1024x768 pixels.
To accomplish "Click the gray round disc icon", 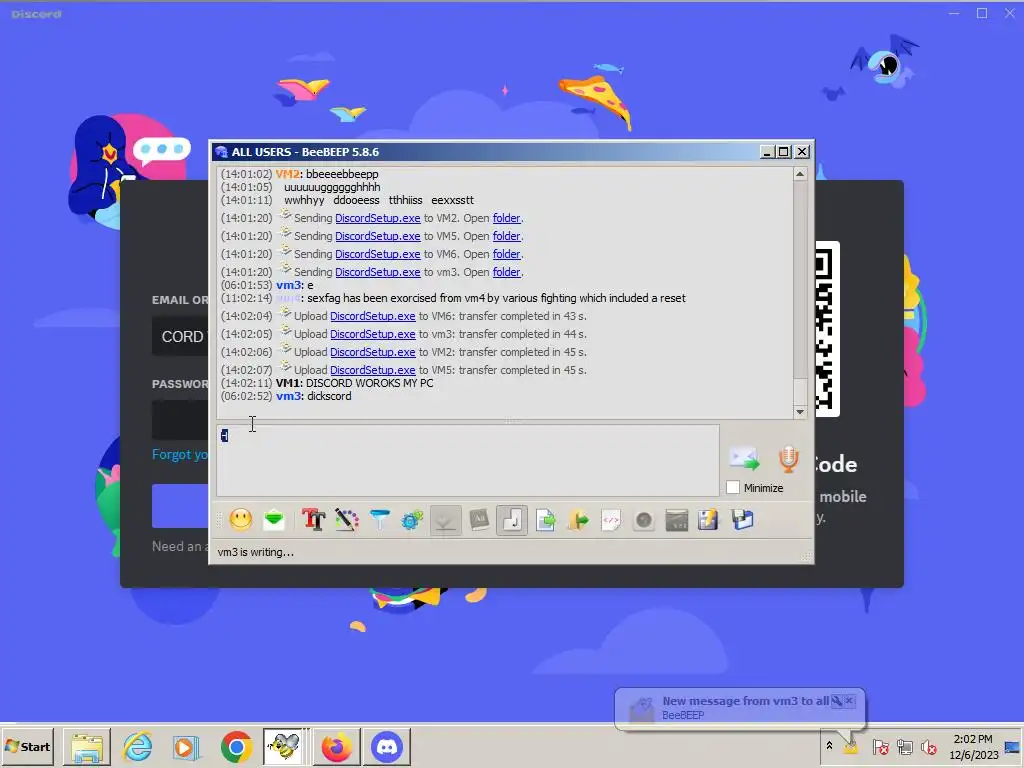I will [x=644, y=520].
